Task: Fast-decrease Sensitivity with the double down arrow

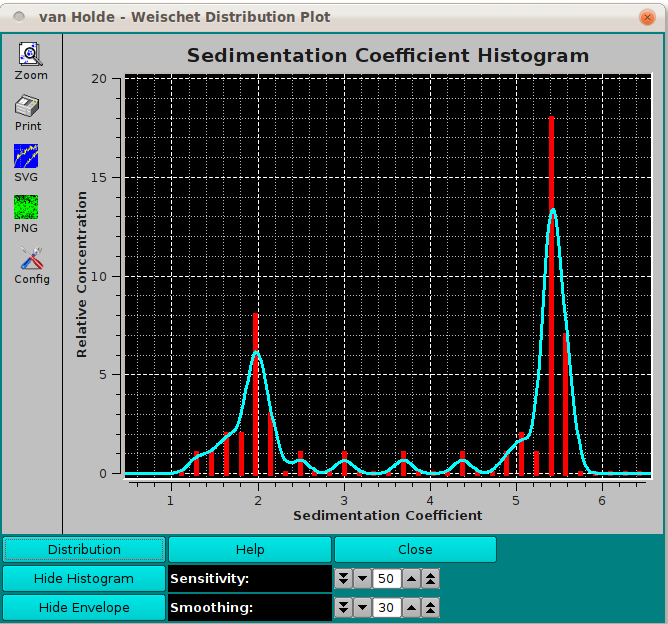Action: pyautogui.click(x=344, y=579)
